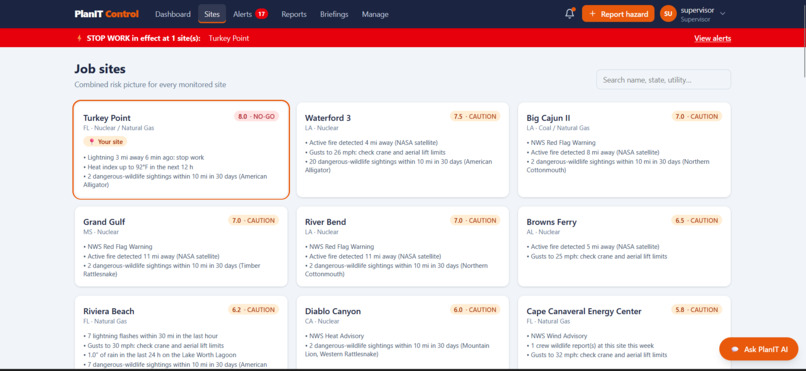The width and height of the screenshot is (806, 371).
Task: Expand the supervisor account dropdown chevron
Action: (x=723, y=14)
